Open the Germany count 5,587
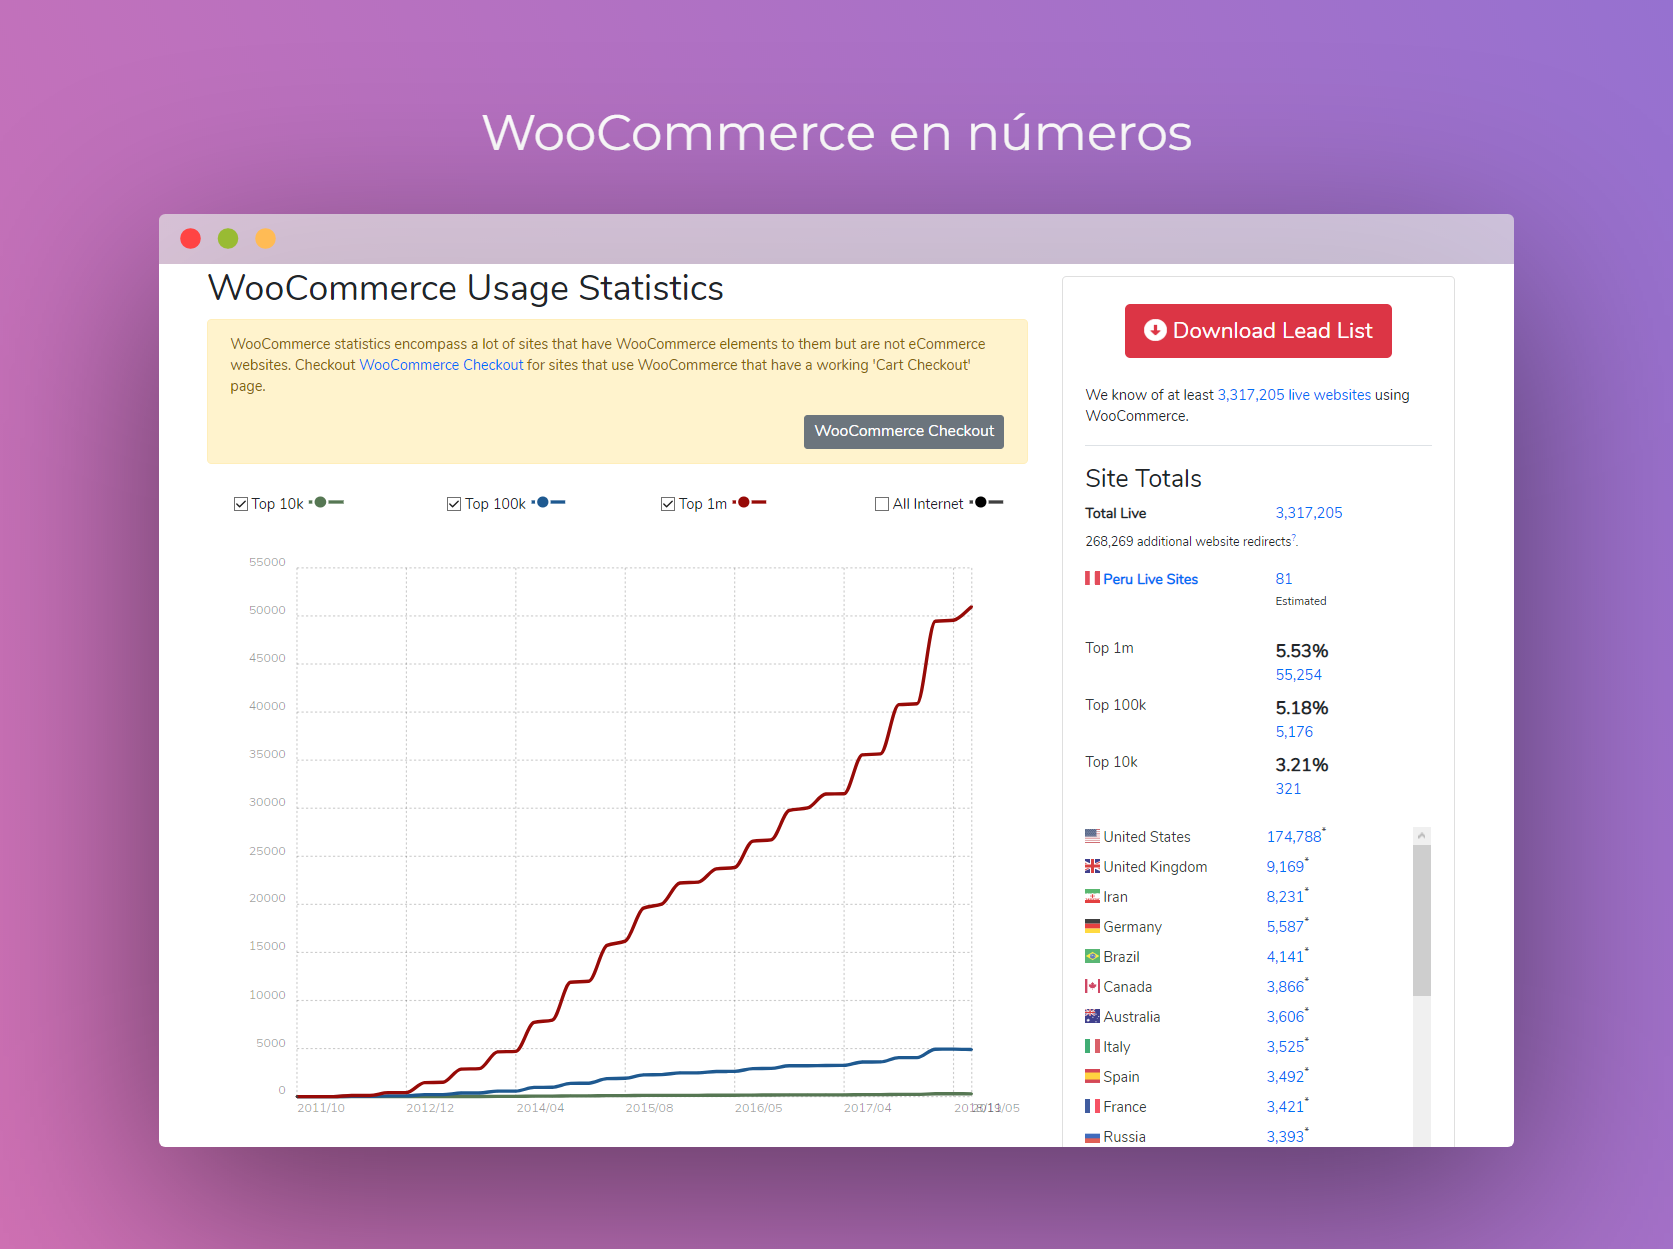 tap(1285, 927)
